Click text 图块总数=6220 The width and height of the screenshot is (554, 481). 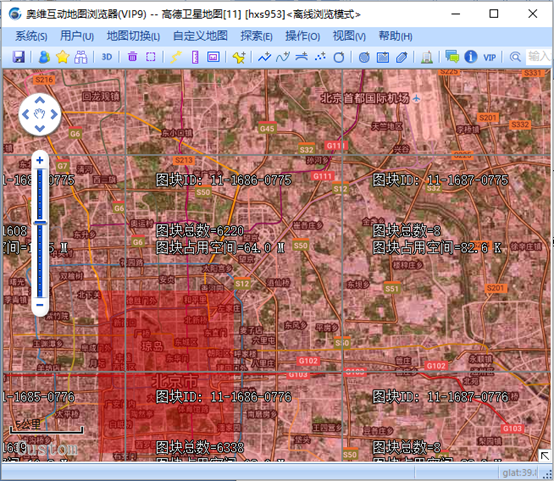coord(200,231)
